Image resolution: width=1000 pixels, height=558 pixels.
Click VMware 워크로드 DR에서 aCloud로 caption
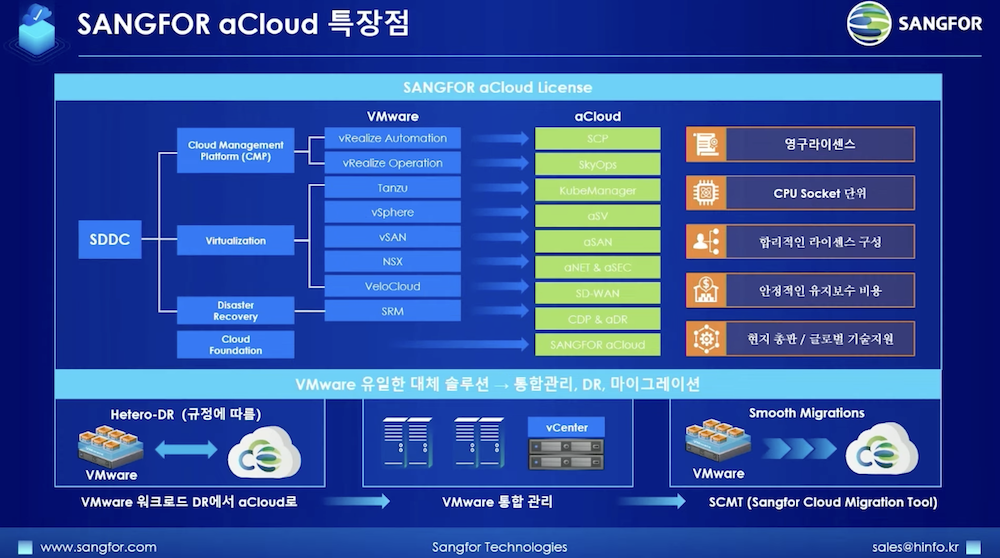coord(189,502)
